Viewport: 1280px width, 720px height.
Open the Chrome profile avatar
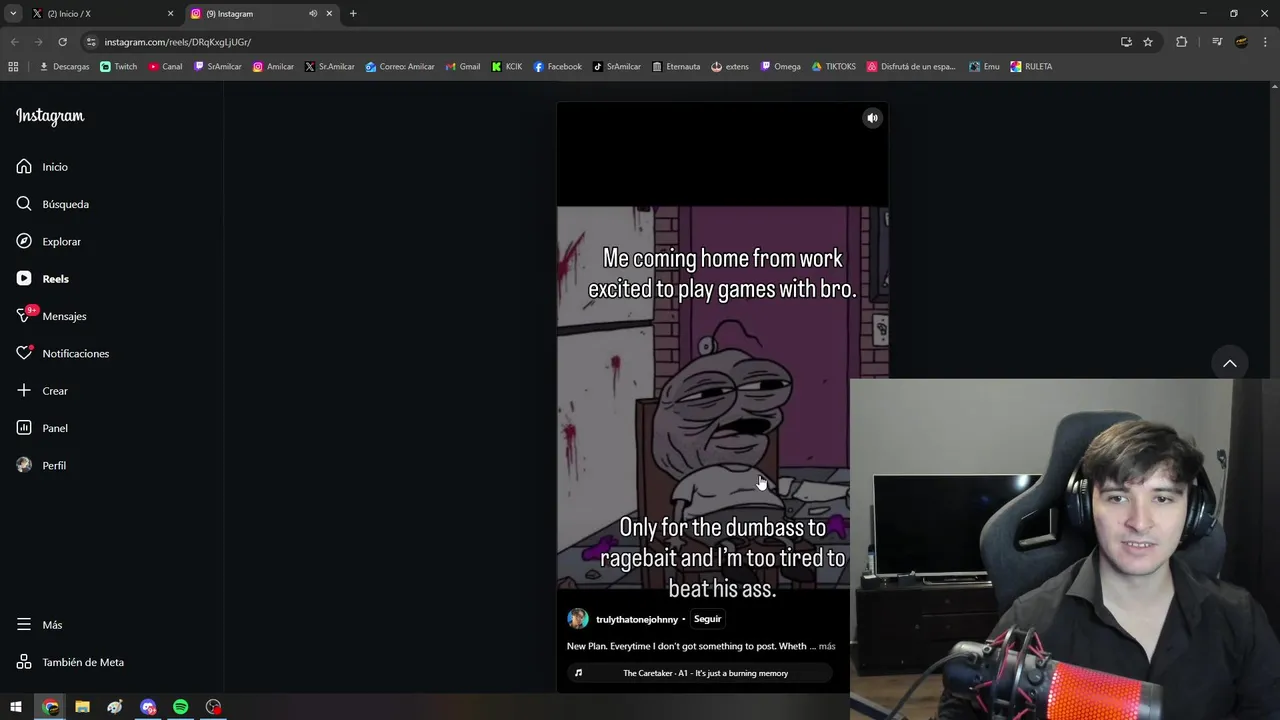[x=1241, y=42]
